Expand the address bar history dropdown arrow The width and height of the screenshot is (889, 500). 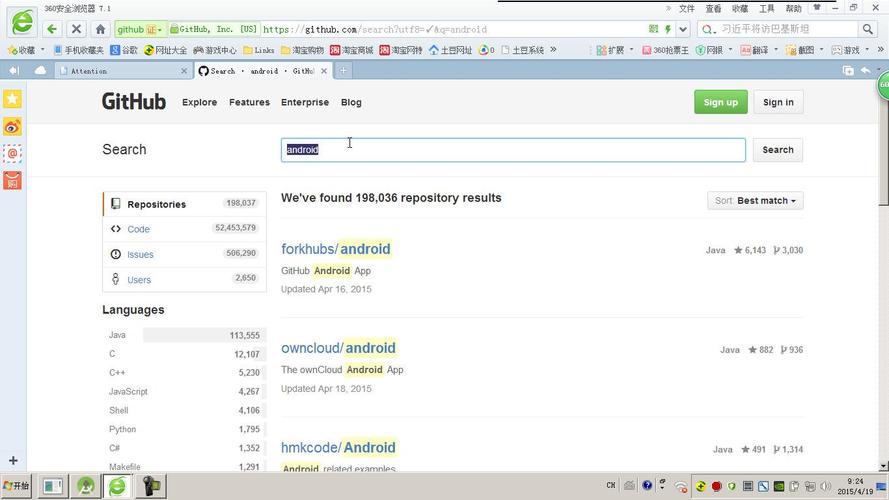683,29
